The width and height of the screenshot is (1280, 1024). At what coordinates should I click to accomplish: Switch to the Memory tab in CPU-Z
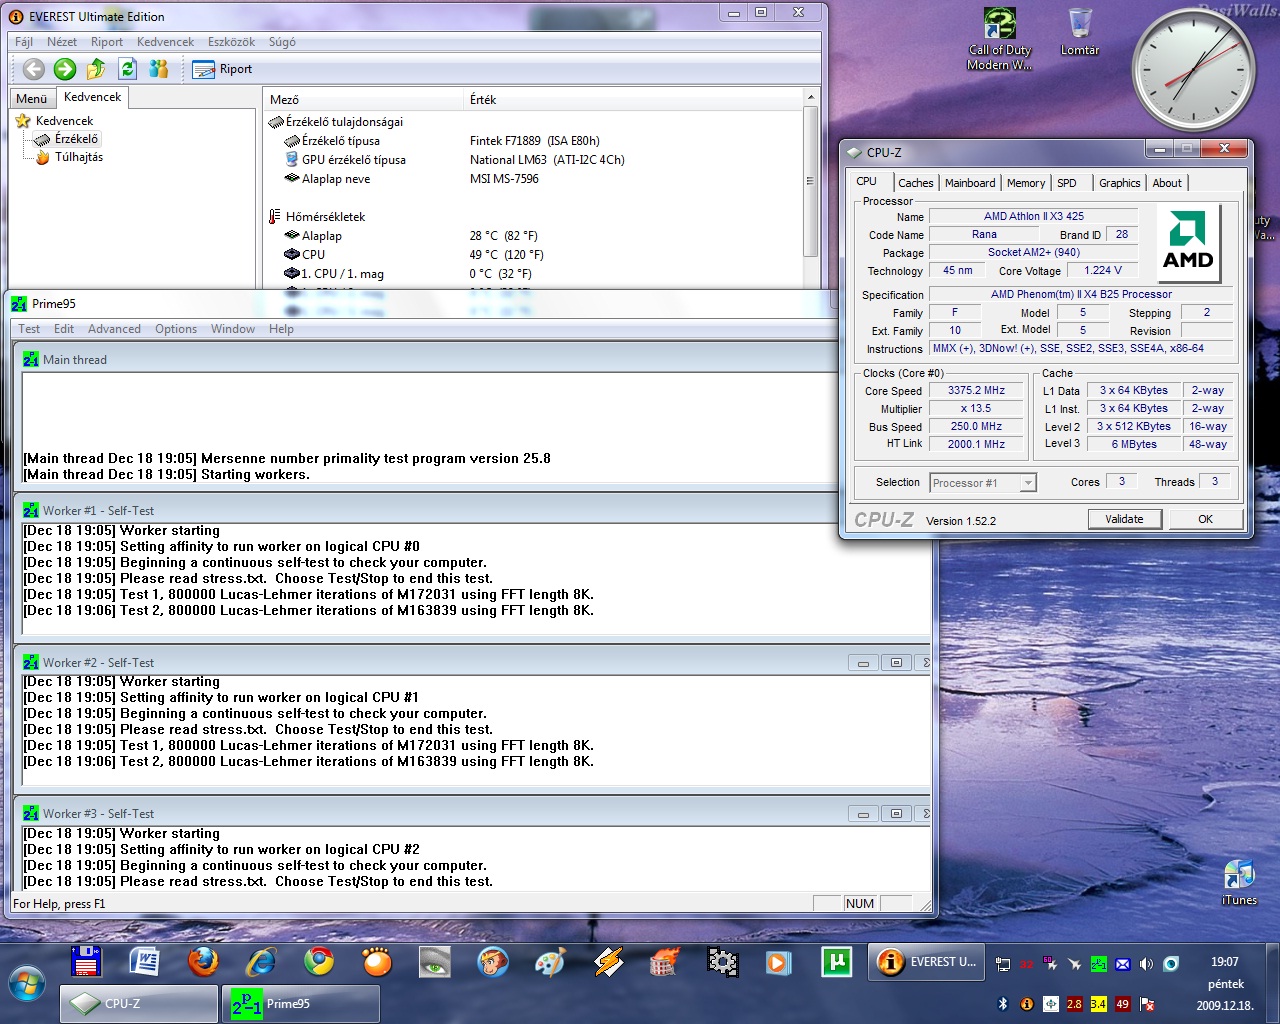point(1026,183)
